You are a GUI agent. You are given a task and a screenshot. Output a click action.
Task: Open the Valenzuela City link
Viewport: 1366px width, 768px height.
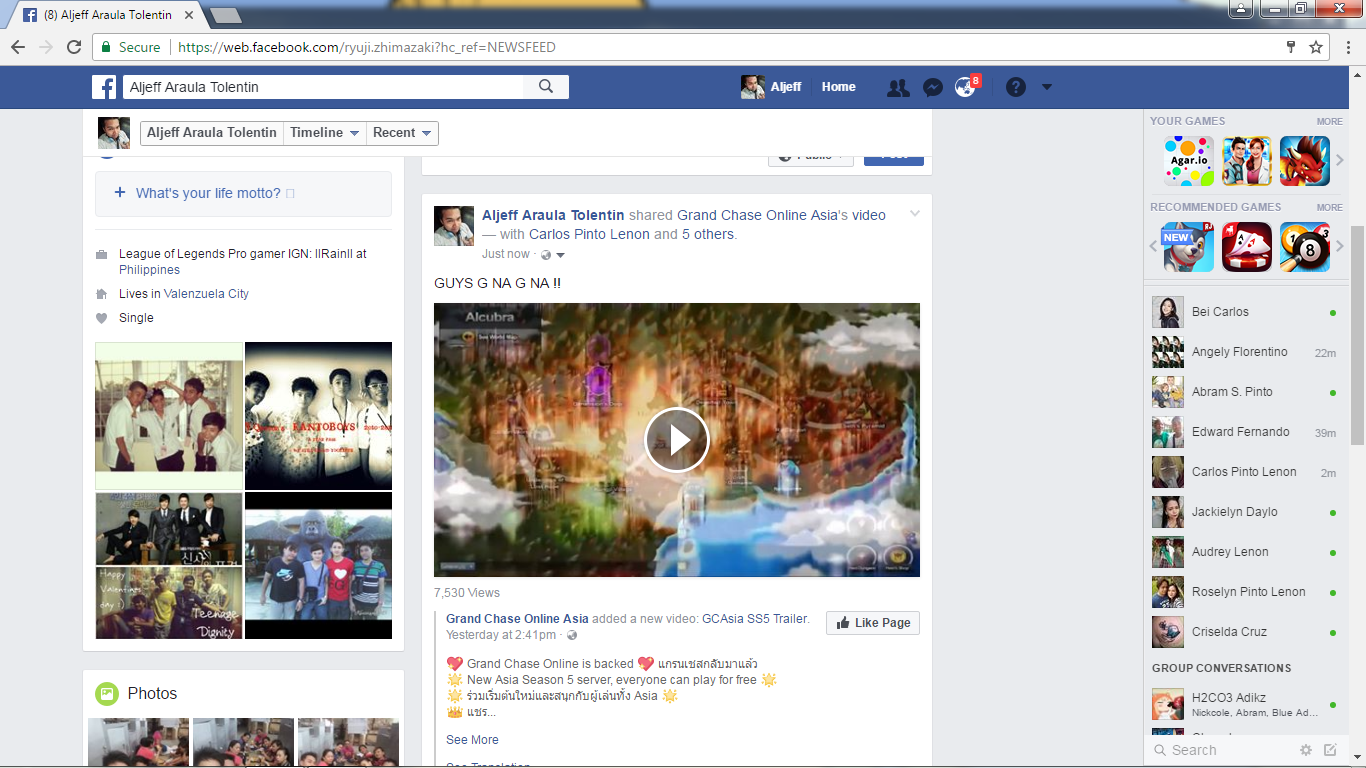[206, 294]
